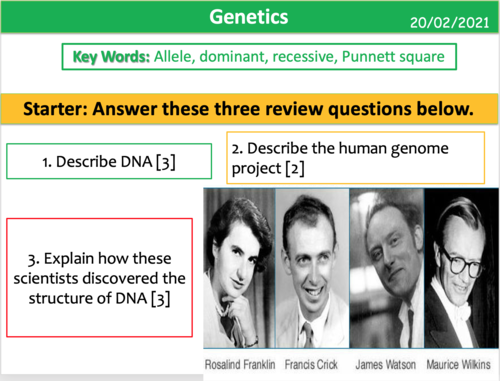Click the photo above Francis Crick caption

312,268
